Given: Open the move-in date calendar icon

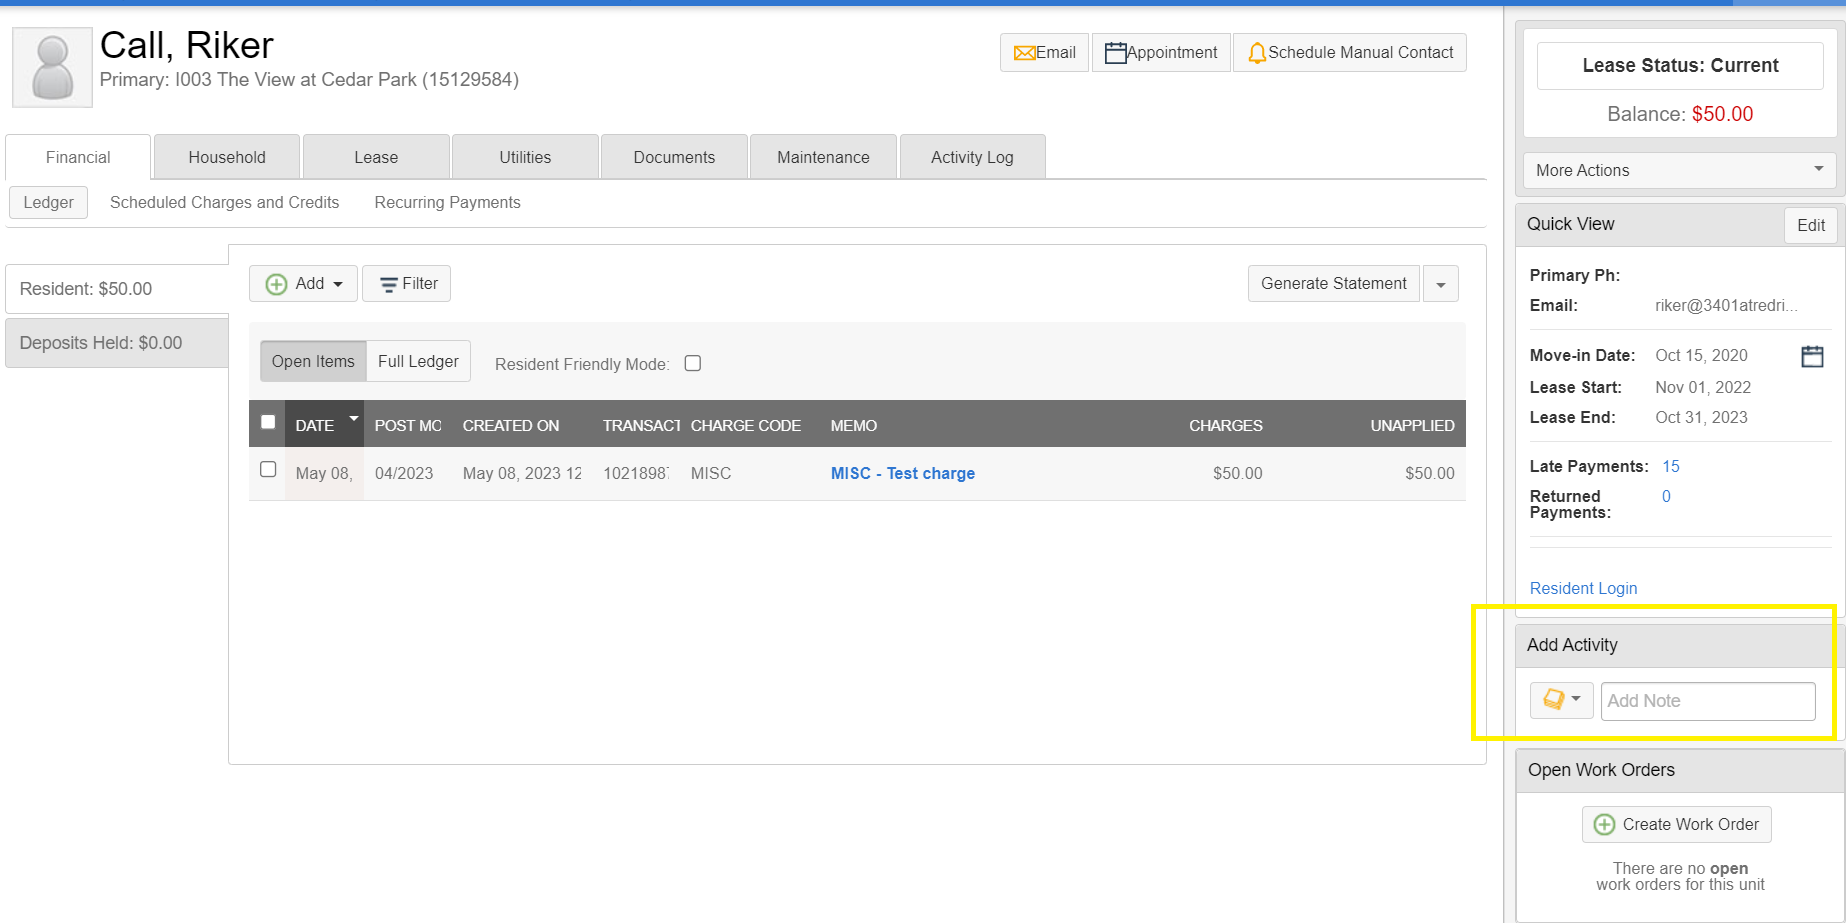Looking at the screenshot, I should pyautogui.click(x=1812, y=356).
